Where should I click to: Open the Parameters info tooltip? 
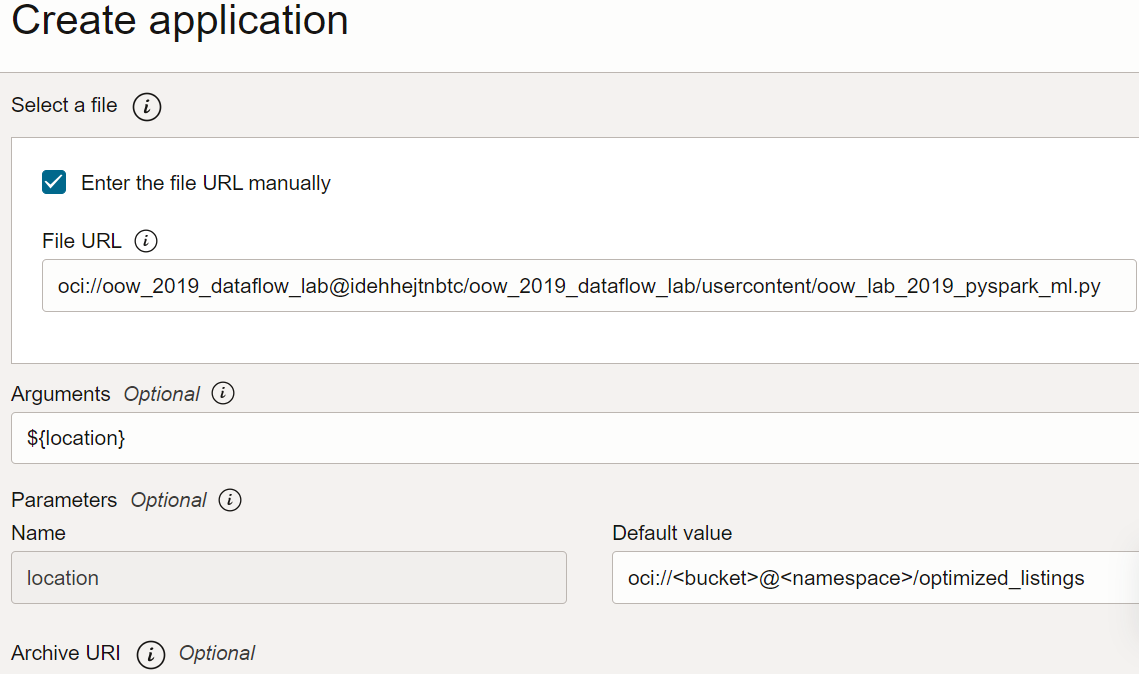click(230, 500)
